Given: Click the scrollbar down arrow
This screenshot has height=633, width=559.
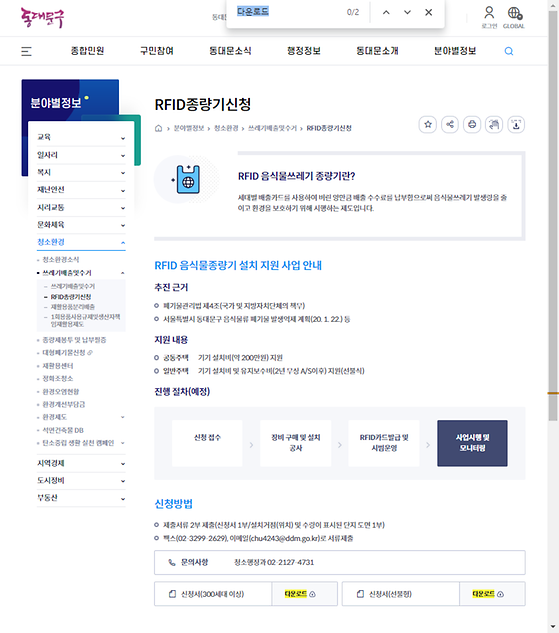Looking at the screenshot, I should coord(553,627).
